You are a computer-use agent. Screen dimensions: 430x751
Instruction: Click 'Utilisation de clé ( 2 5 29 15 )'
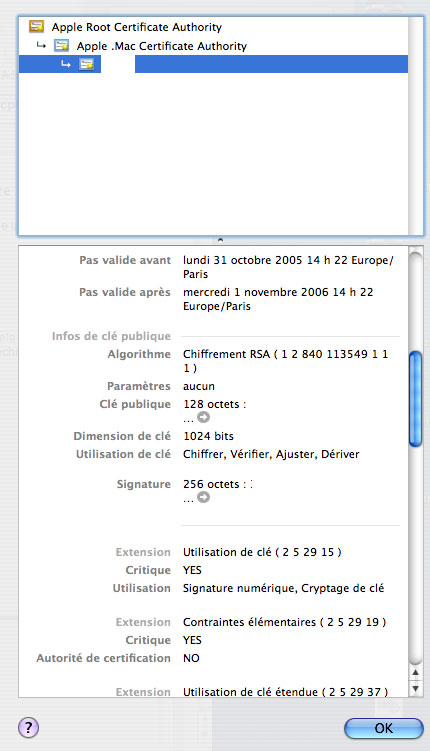pos(262,552)
